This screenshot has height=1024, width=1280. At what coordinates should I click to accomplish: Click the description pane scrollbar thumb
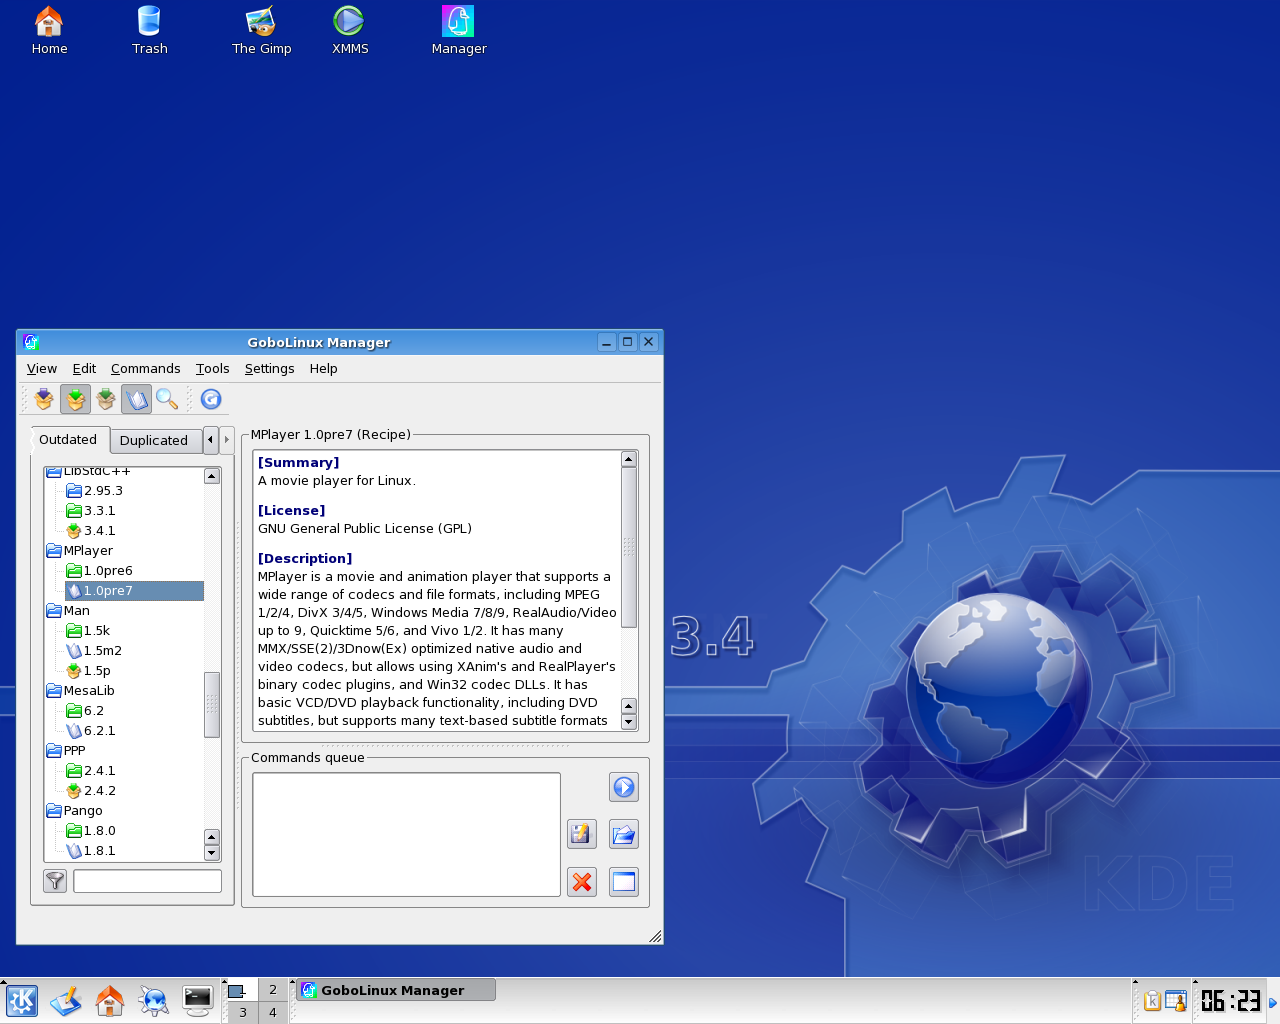coord(629,547)
